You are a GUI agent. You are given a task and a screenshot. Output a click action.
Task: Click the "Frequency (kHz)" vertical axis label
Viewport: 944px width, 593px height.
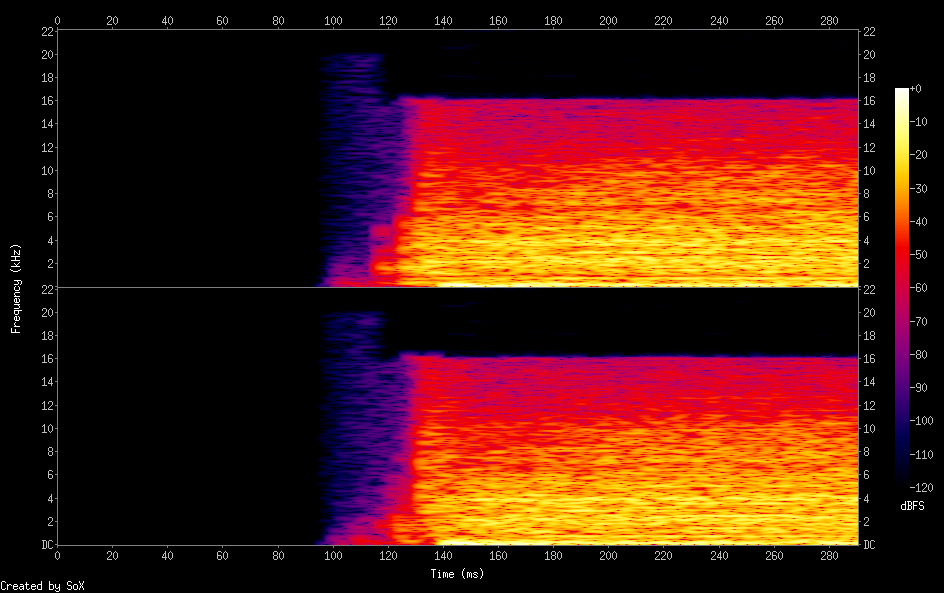(16, 288)
